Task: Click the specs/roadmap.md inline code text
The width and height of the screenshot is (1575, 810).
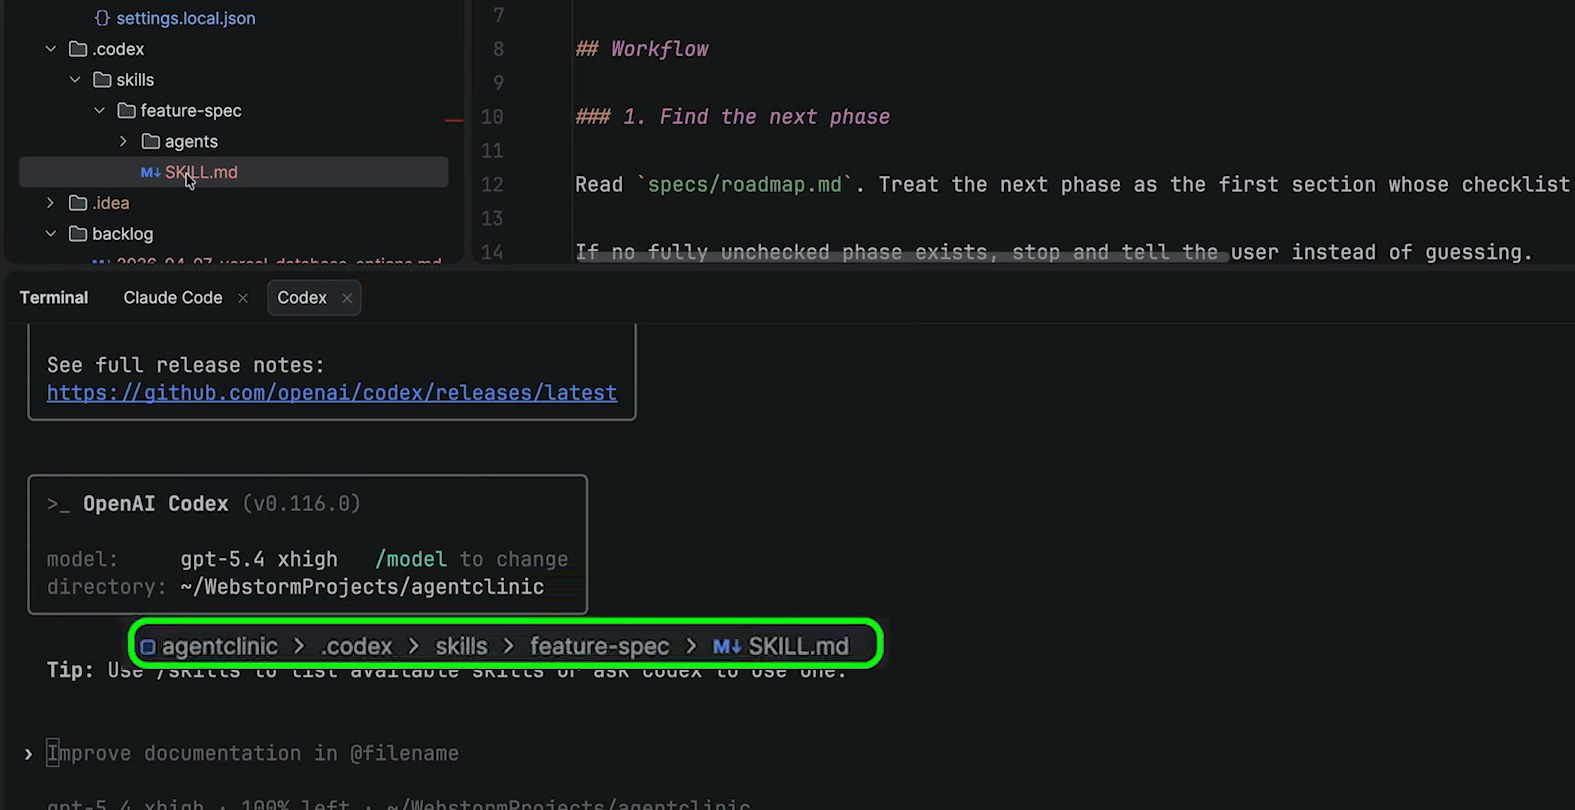Action: tap(745, 185)
